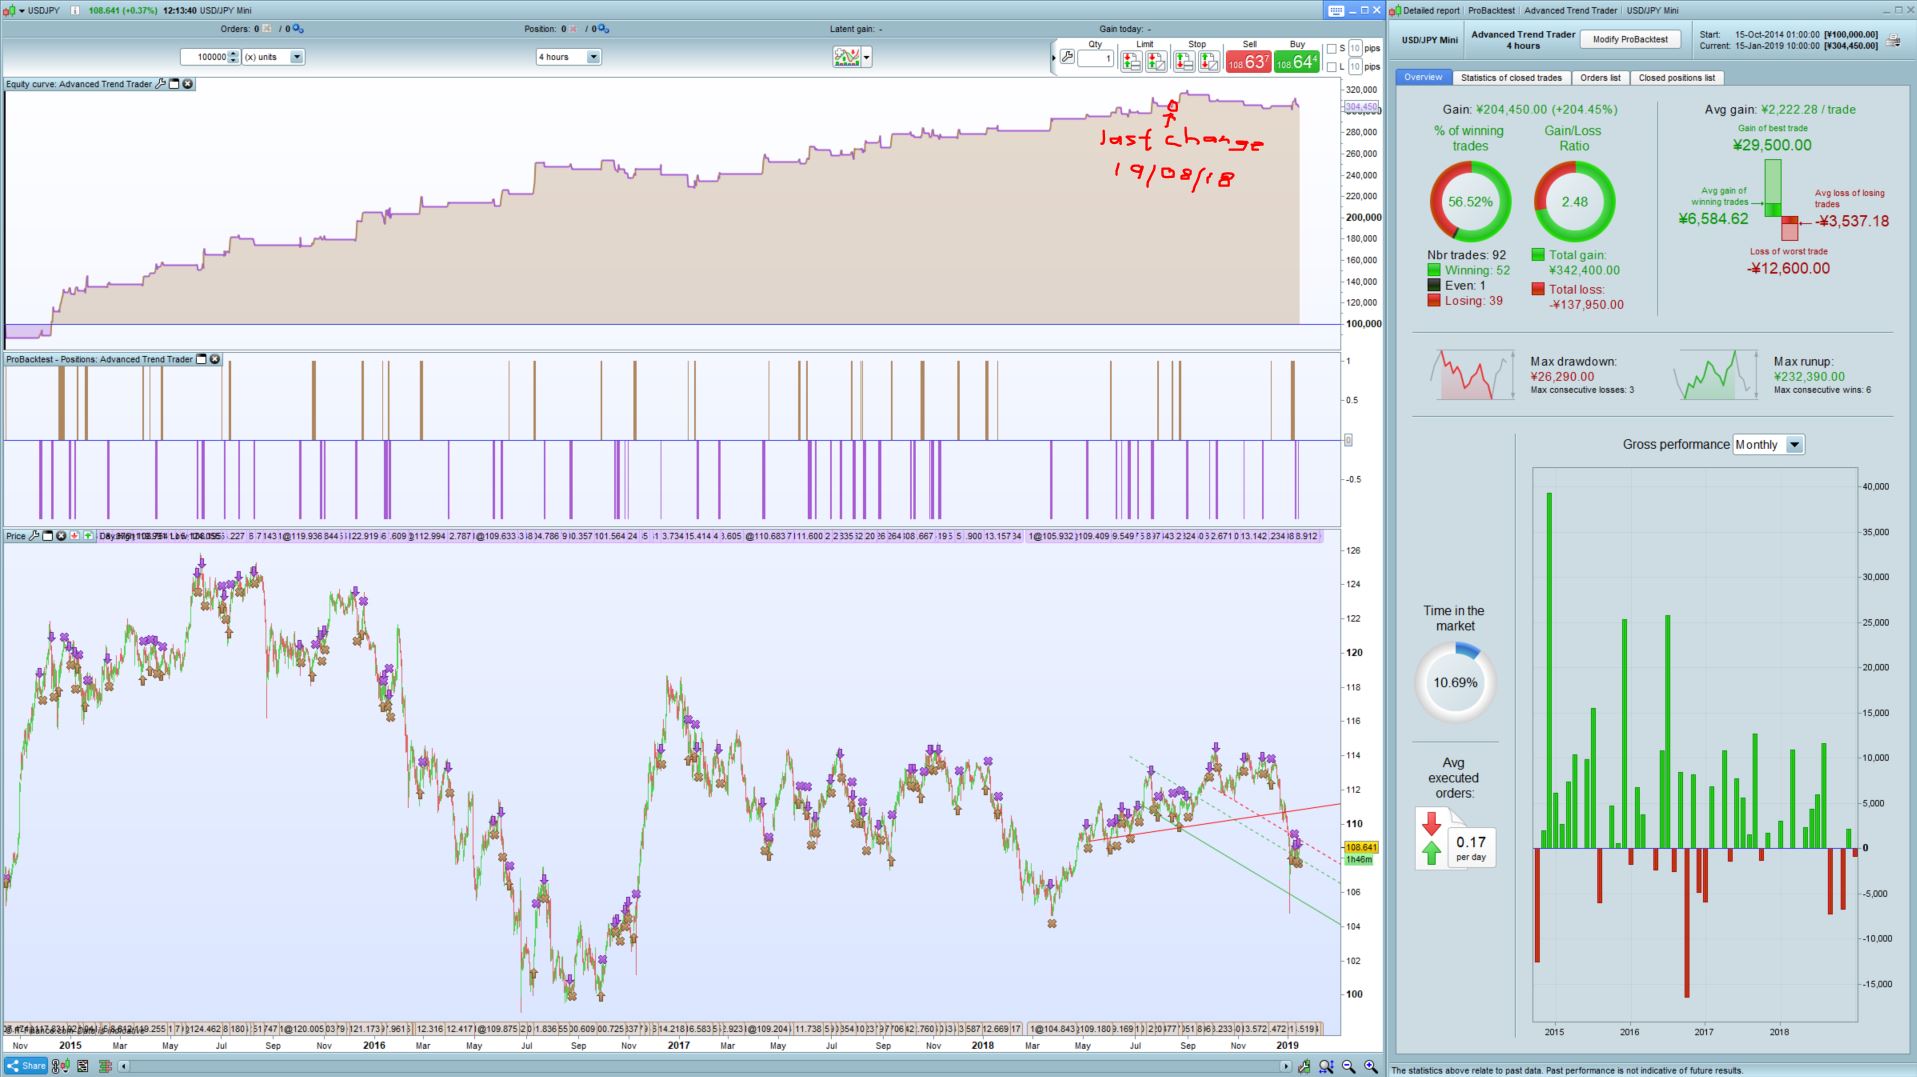1917x1077 pixels.
Task: Click the first Limit order icon
Action: coord(1131,61)
